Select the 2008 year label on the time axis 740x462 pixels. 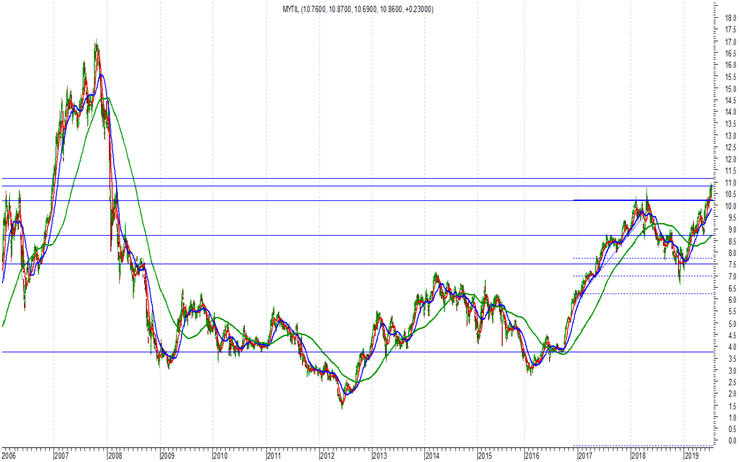(x=115, y=456)
